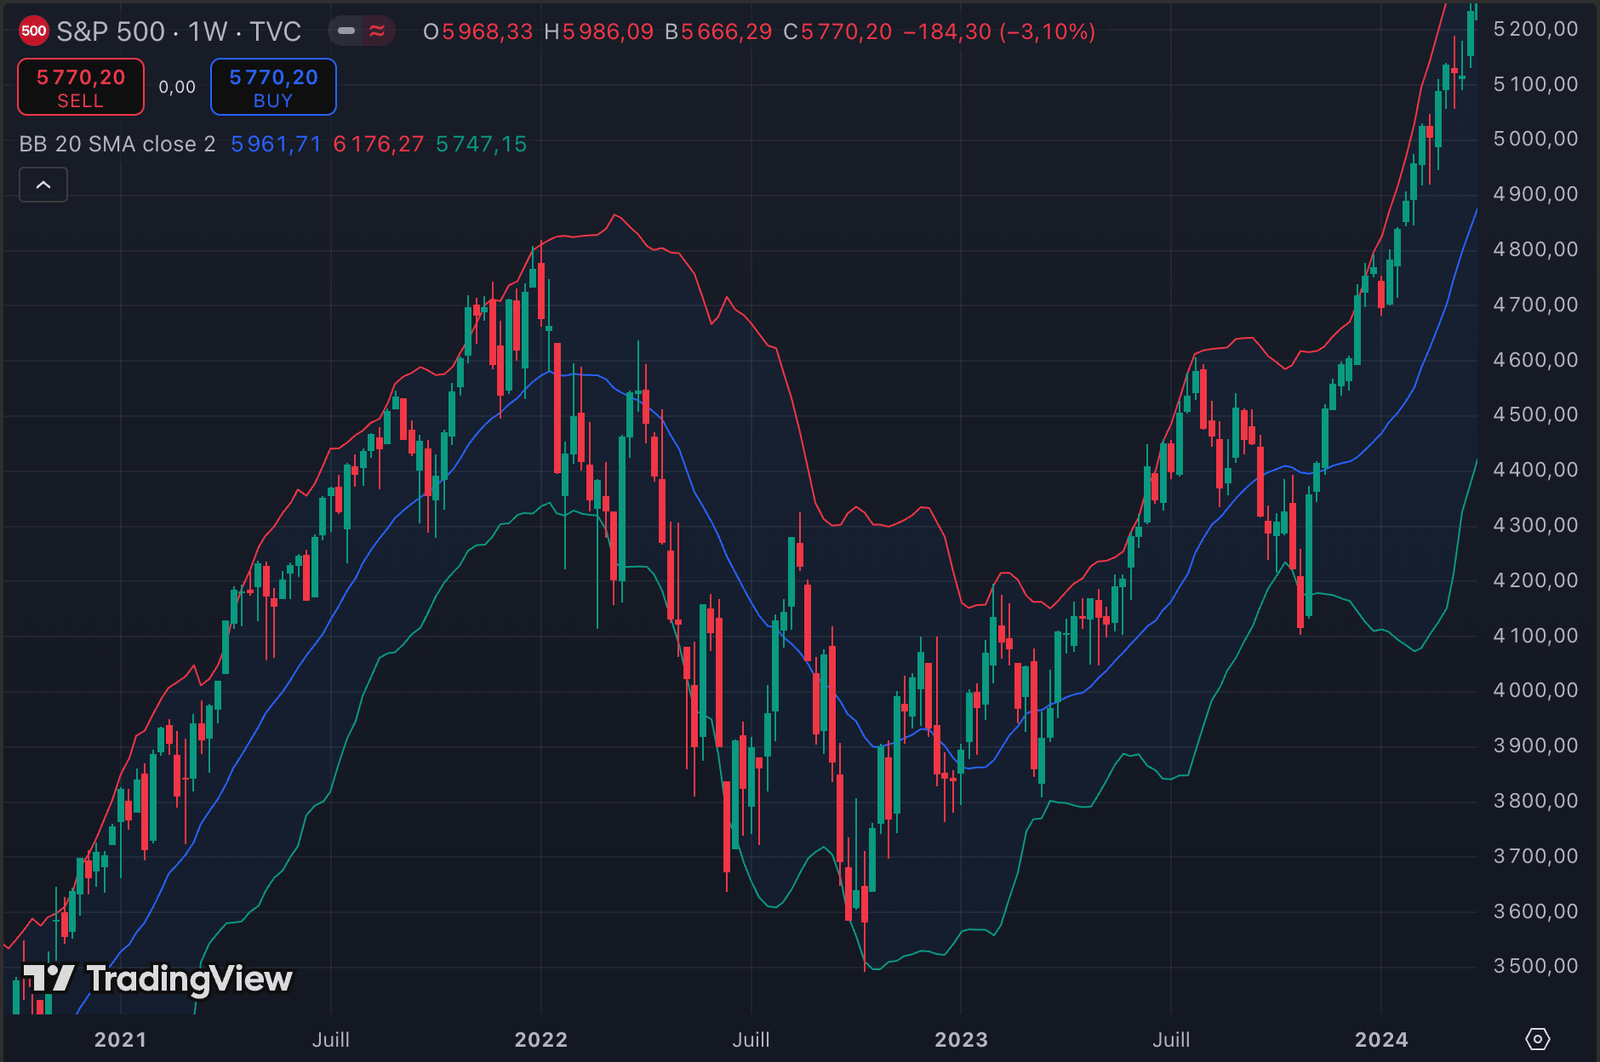The image size is (1600, 1062).
Task: Select the BB 20 SMA close 2 indicator legend
Action: point(117,144)
